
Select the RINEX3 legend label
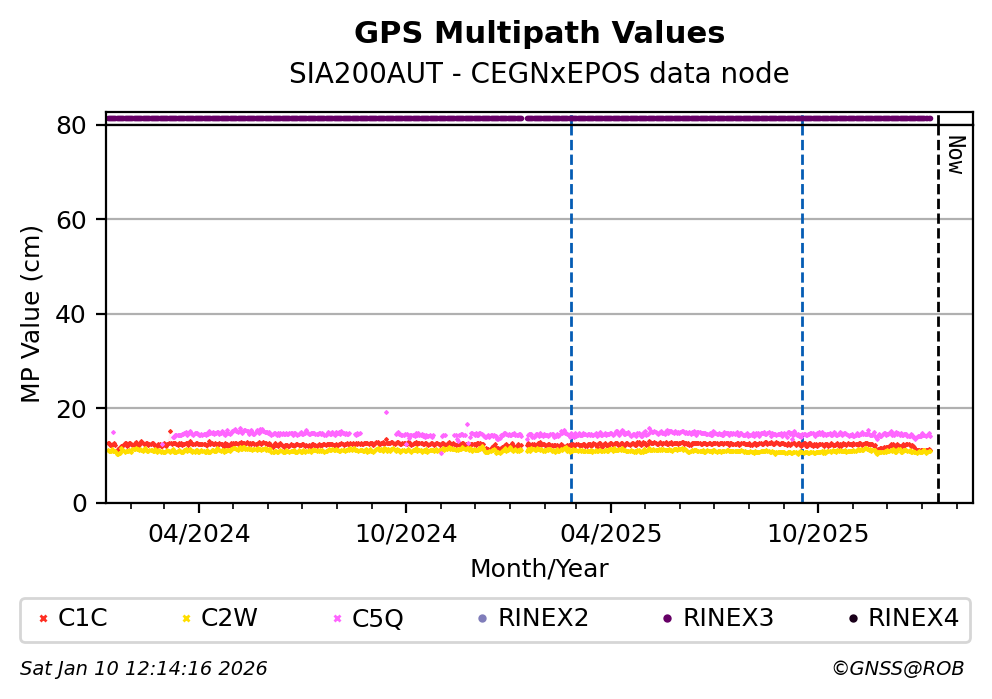pos(727,619)
